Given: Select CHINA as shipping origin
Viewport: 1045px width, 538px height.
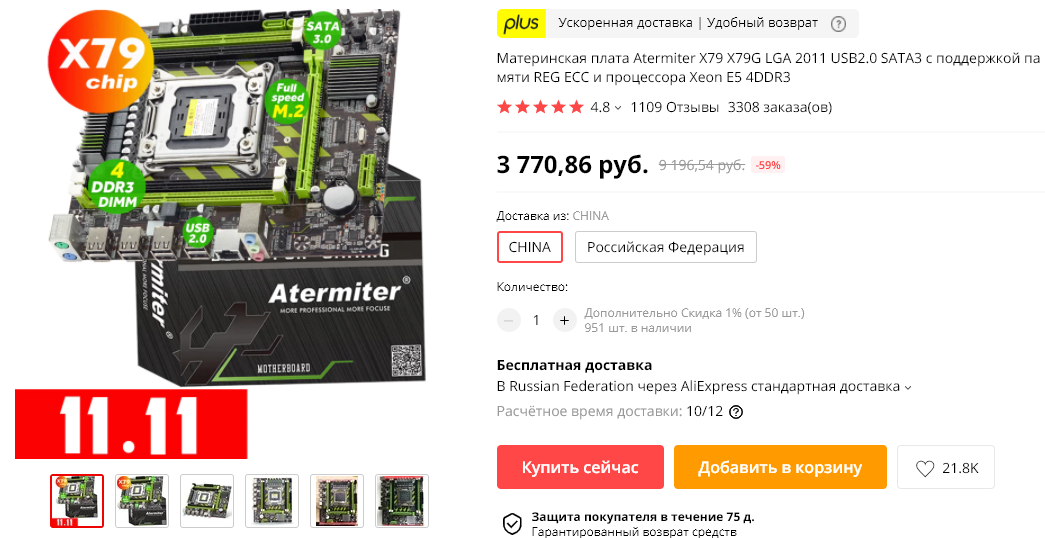Looking at the screenshot, I should click(530, 247).
